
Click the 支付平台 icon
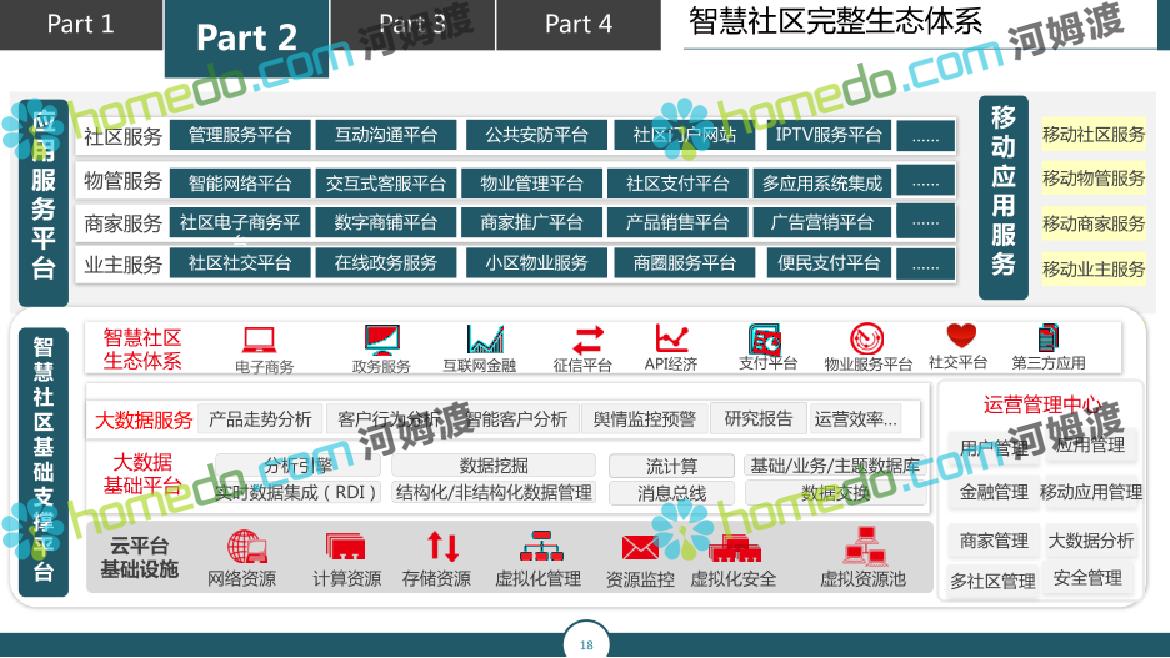coord(766,338)
